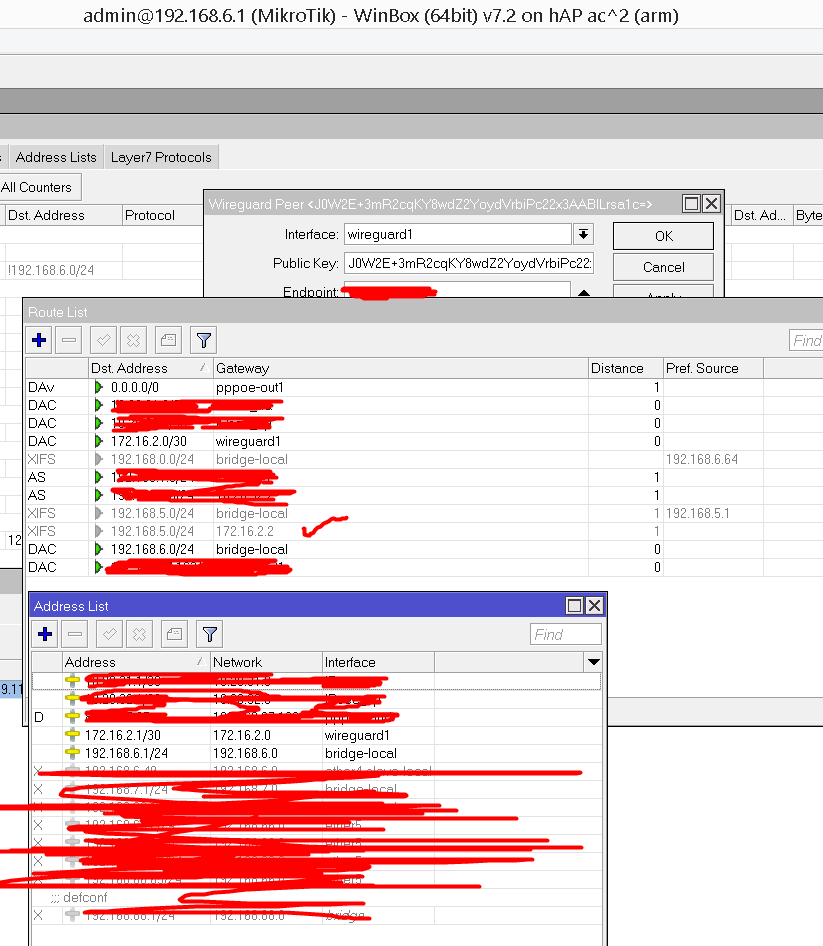Select the 192.168.6.0/24 route destination
Image resolution: width=823 pixels, height=946 pixels.
(152, 549)
